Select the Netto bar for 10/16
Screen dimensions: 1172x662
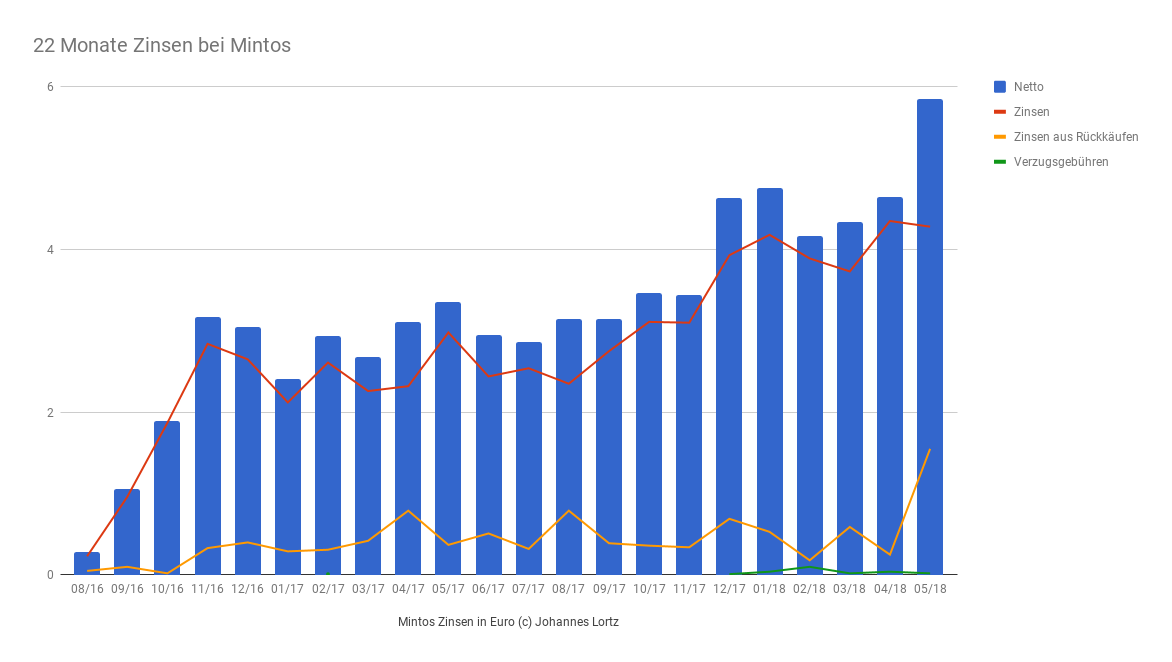[x=167, y=498]
